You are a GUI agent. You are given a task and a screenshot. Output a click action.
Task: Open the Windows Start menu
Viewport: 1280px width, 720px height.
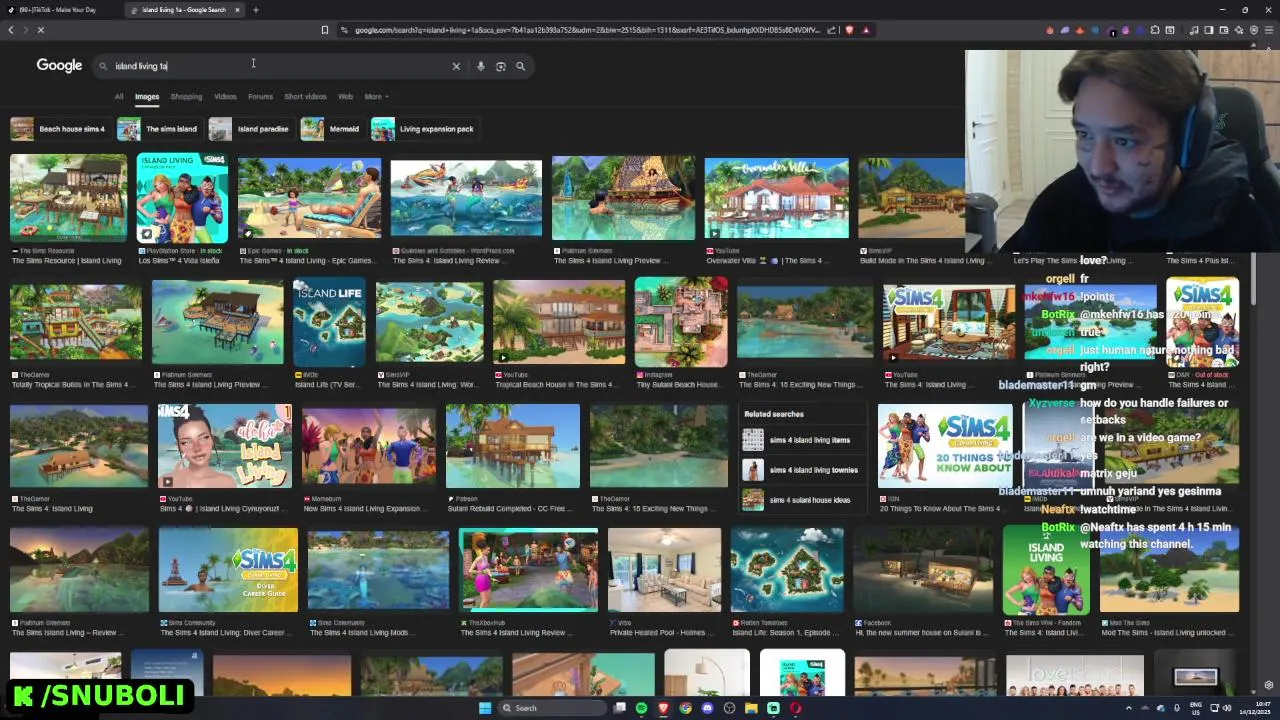(485, 708)
